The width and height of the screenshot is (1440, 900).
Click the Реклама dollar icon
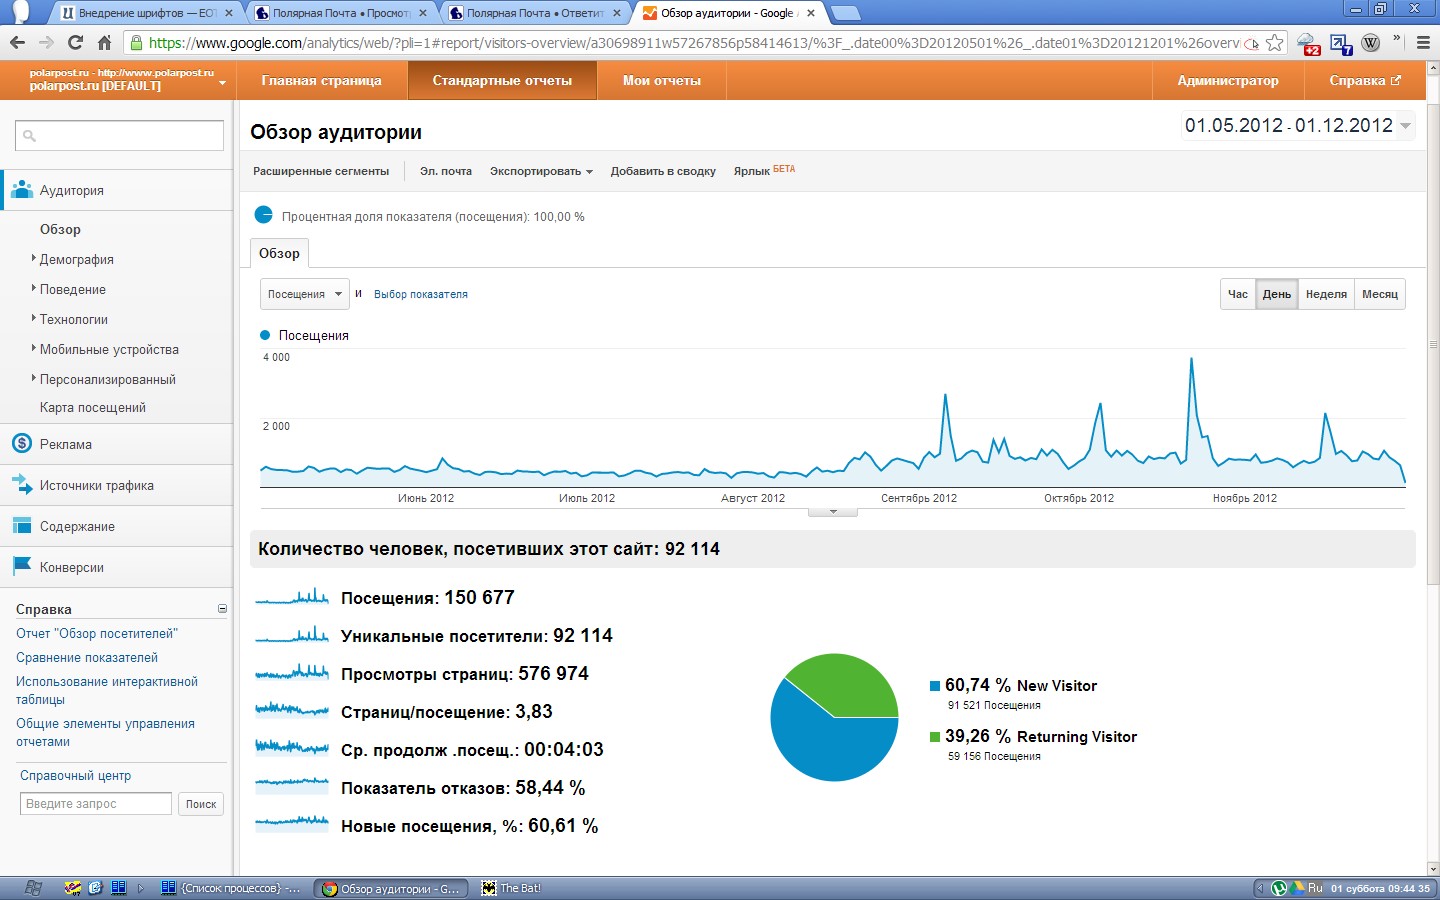pos(22,444)
